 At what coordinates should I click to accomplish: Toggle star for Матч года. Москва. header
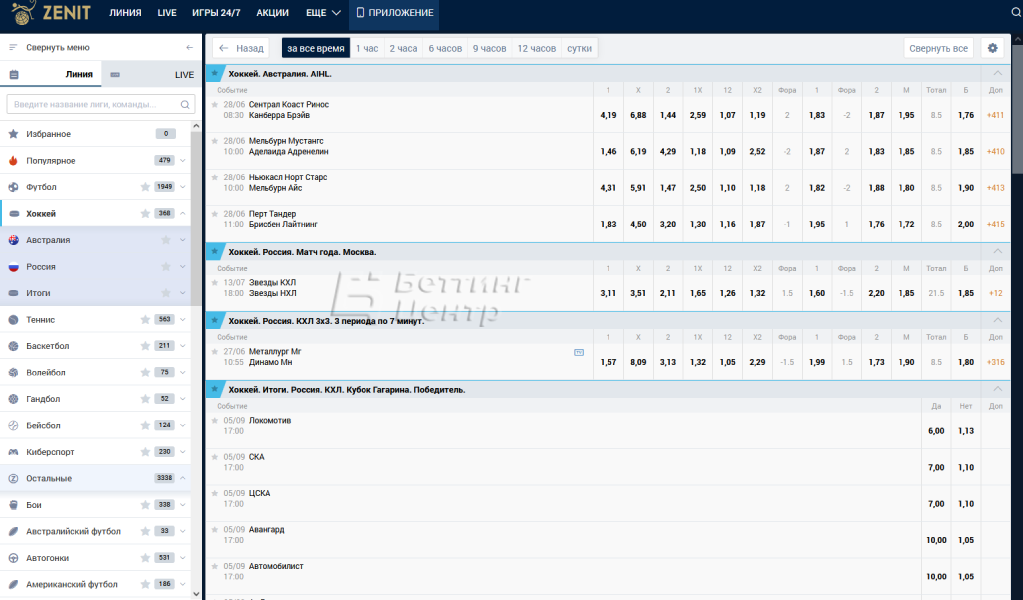215,251
